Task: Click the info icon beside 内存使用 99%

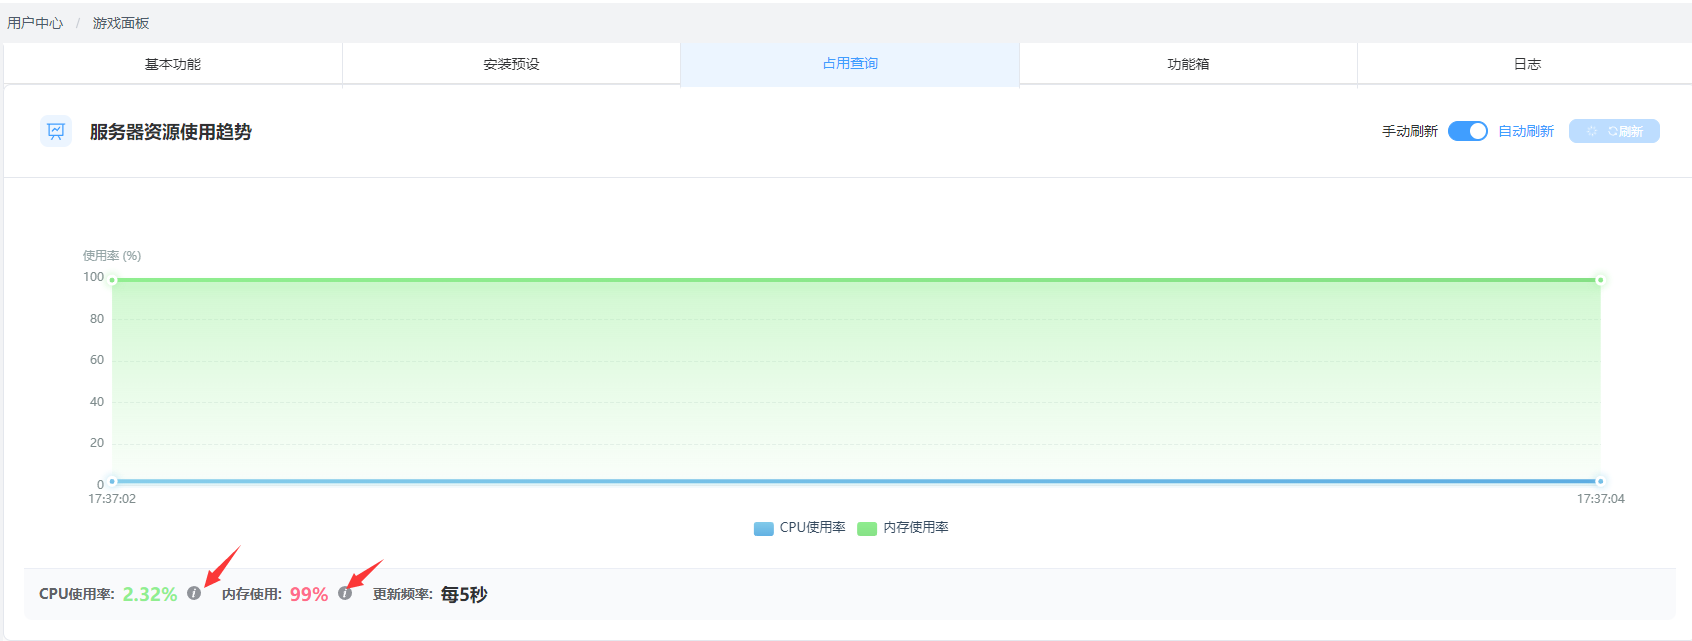Action: coord(345,593)
